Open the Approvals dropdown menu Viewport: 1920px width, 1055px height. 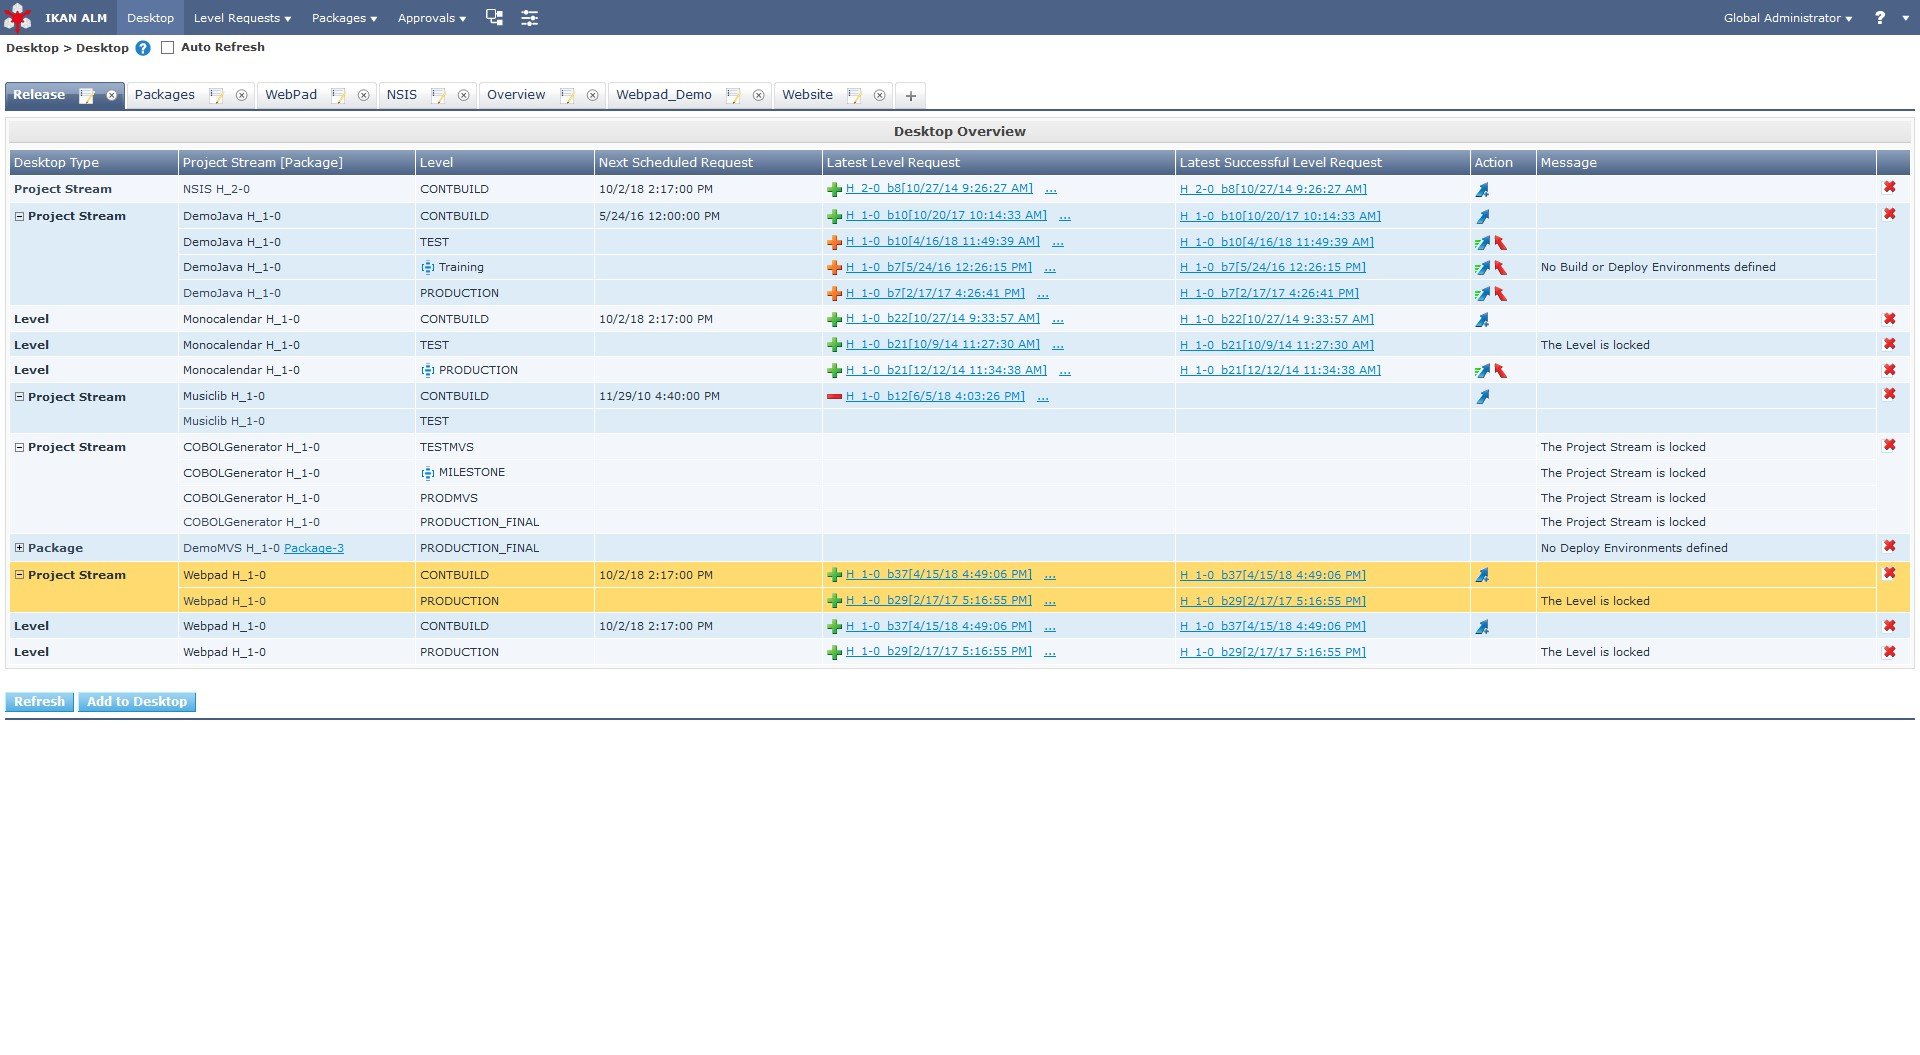tap(432, 18)
